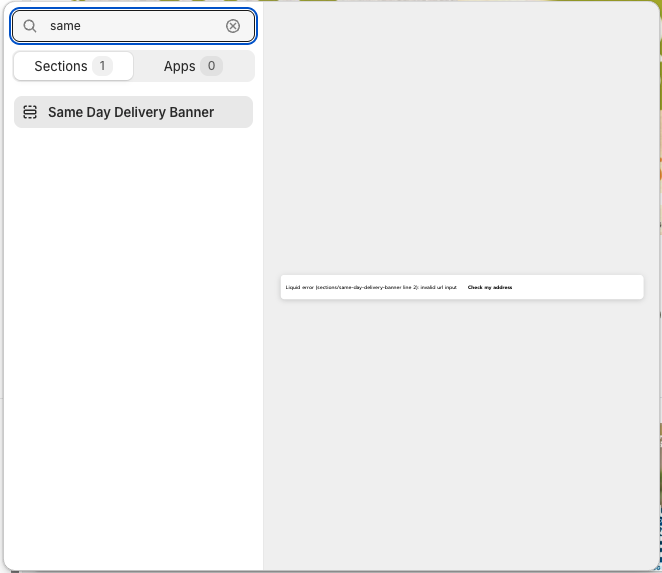The image size is (662, 573).
Task: Click the word "same" in the search box
Action: (65, 26)
